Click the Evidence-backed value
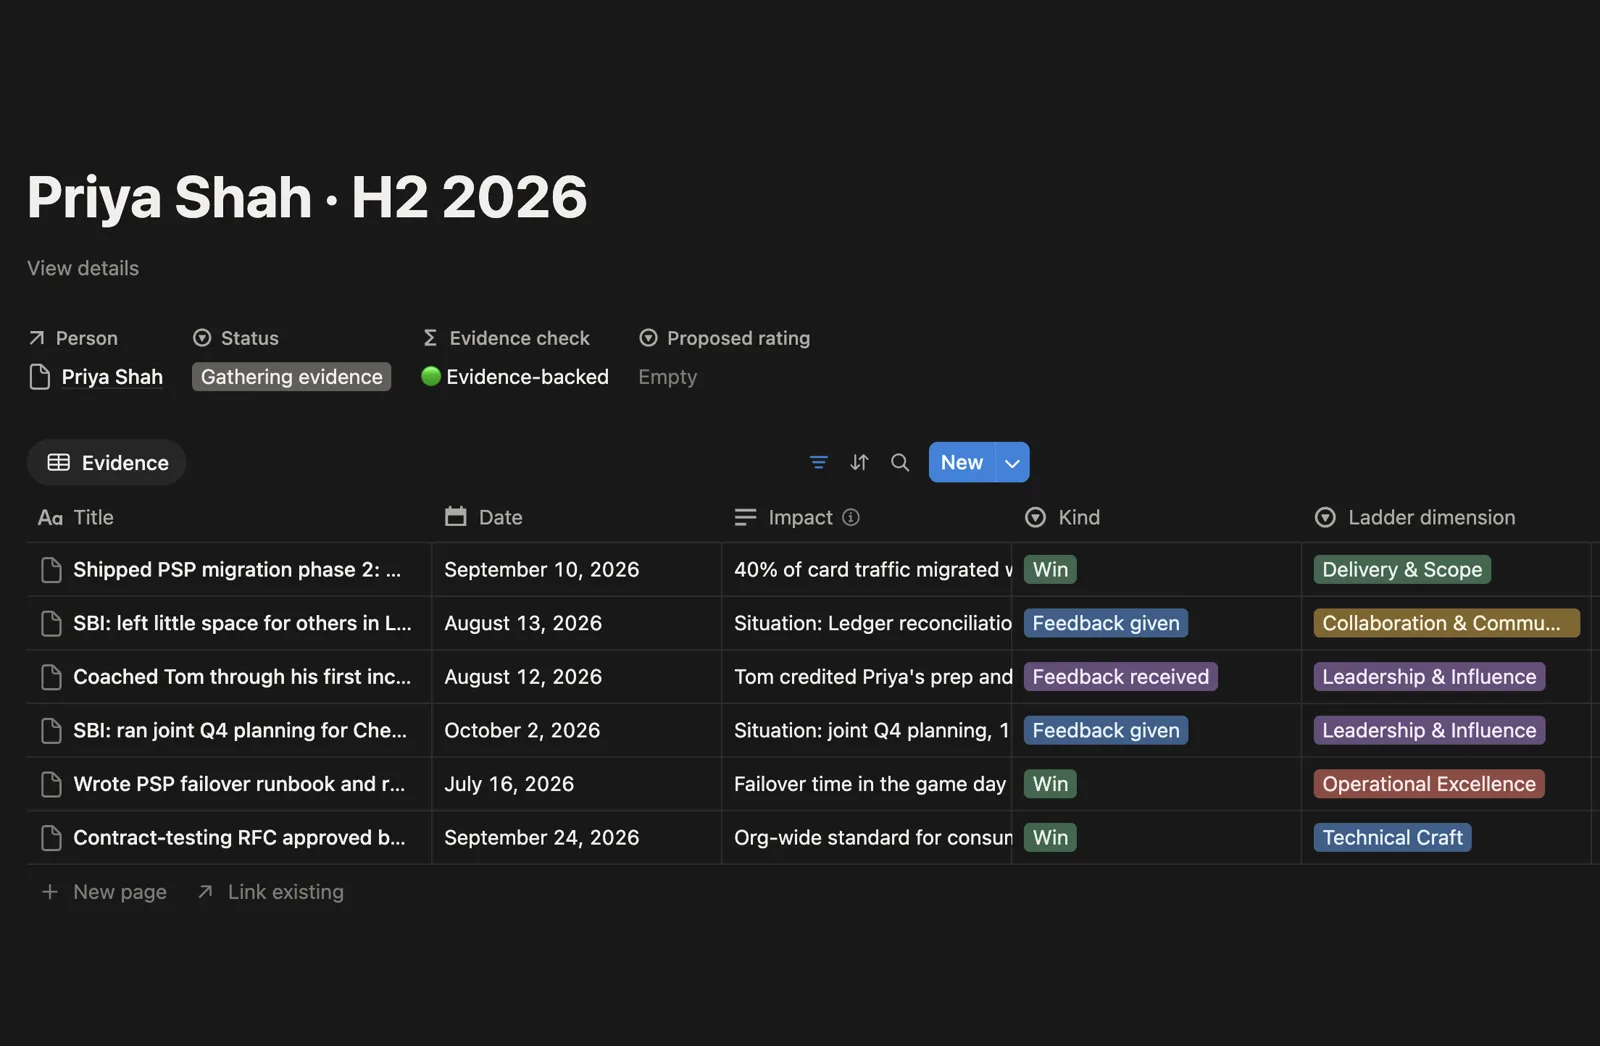1600x1046 pixels. tap(515, 377)
